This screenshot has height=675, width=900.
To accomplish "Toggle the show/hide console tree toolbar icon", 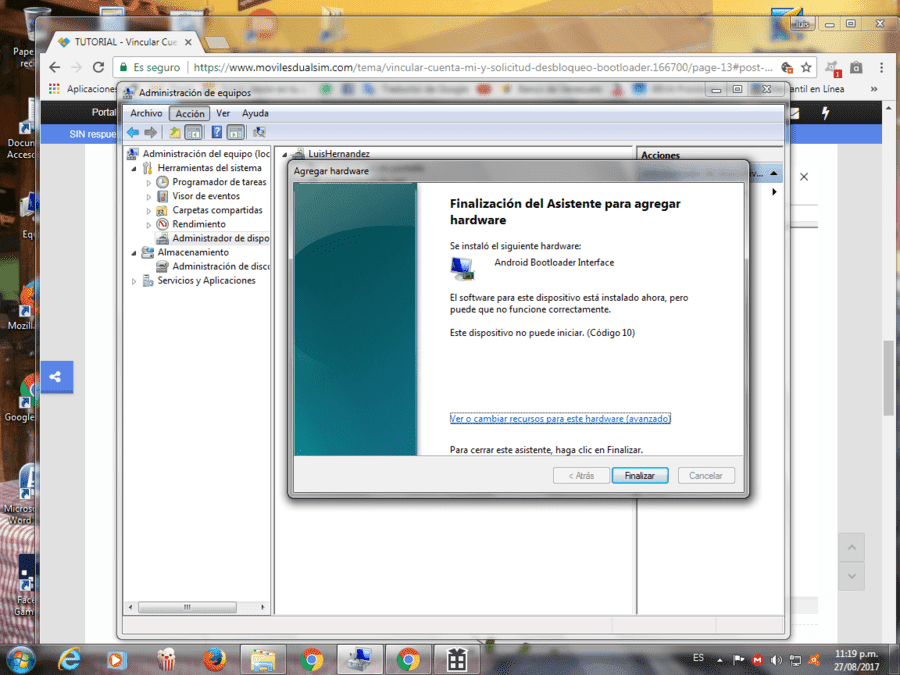I will click(x=193, y=133).
